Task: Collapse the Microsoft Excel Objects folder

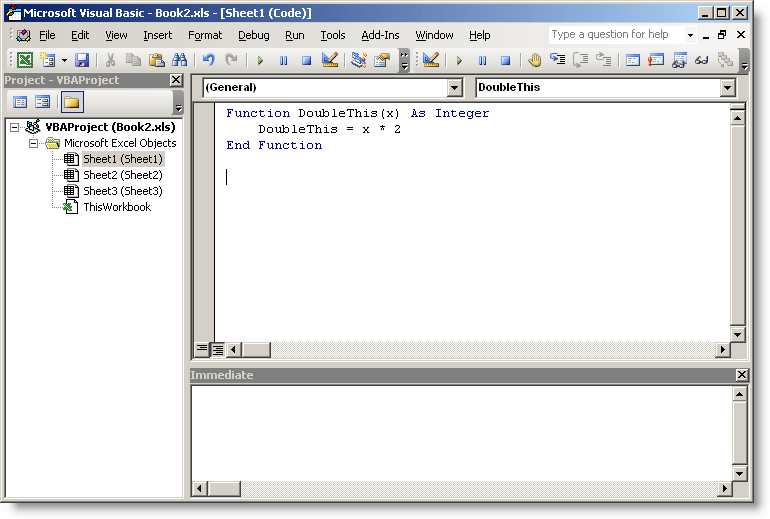Action: (x=34, y=143)
